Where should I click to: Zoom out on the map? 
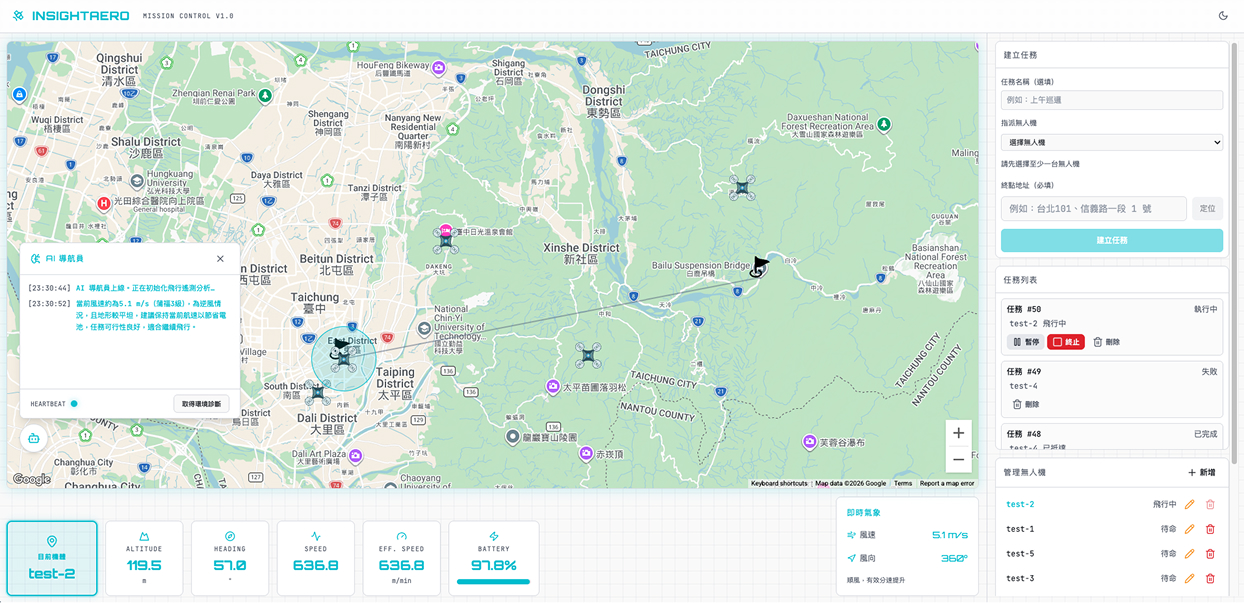pos(958,460)
